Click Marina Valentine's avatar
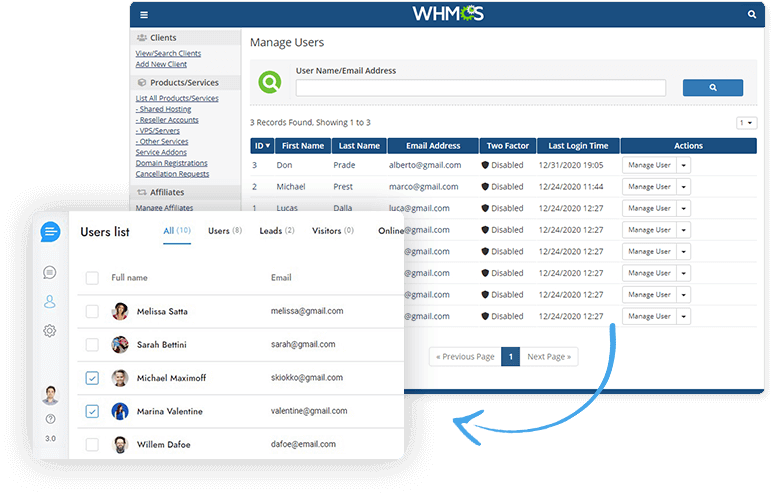The height and width of the screenshot is (493, 774). coord(120,411)
